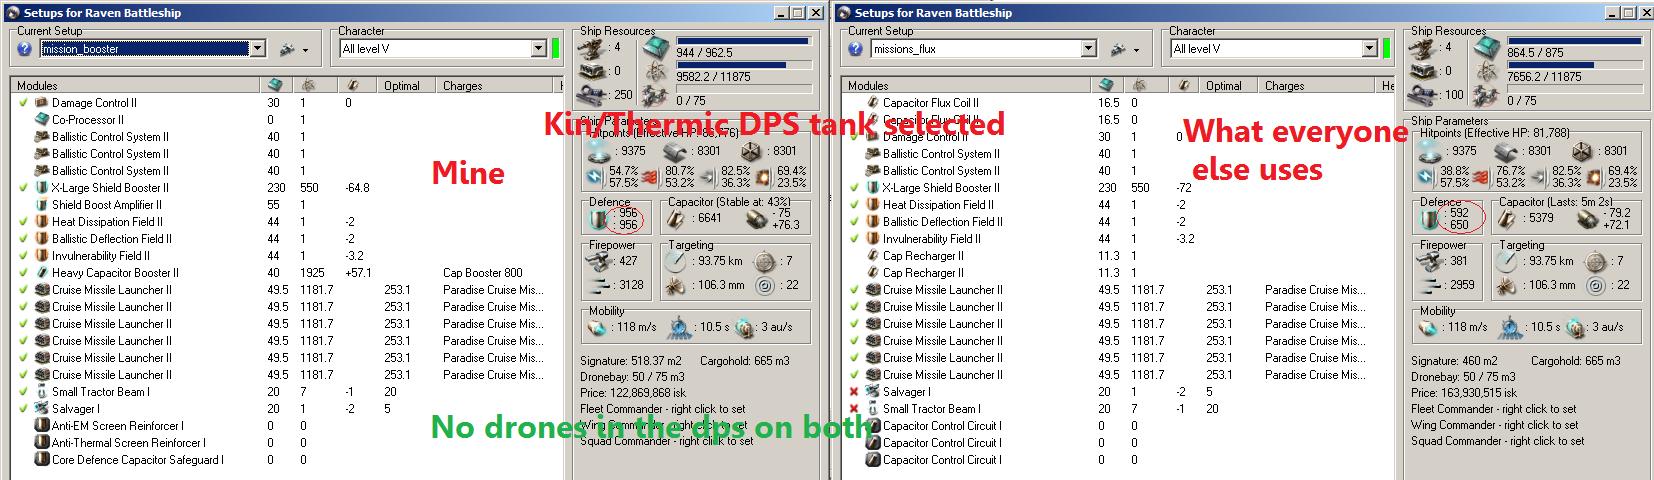Toggle red X on Small Tractor Beam I in missions_flux window
The image size is (1654, 480).
click(854, 408)
